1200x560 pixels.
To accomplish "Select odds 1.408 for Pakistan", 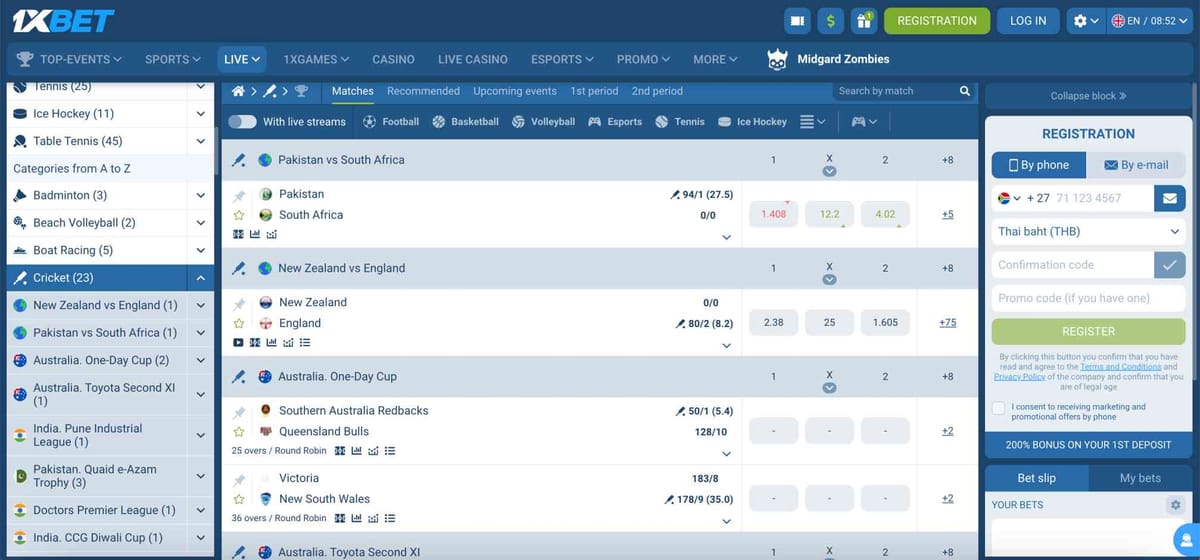I will tap(773, 214).
